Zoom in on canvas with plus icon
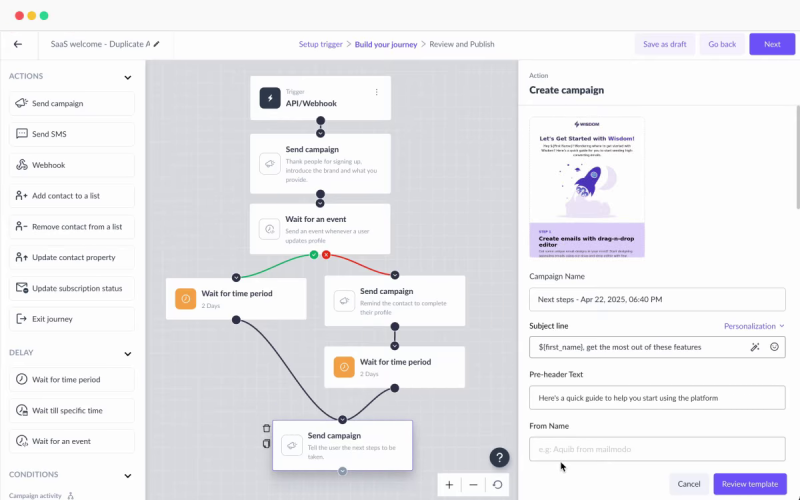This screenshot has height=500, width=800. pos(449,485)
